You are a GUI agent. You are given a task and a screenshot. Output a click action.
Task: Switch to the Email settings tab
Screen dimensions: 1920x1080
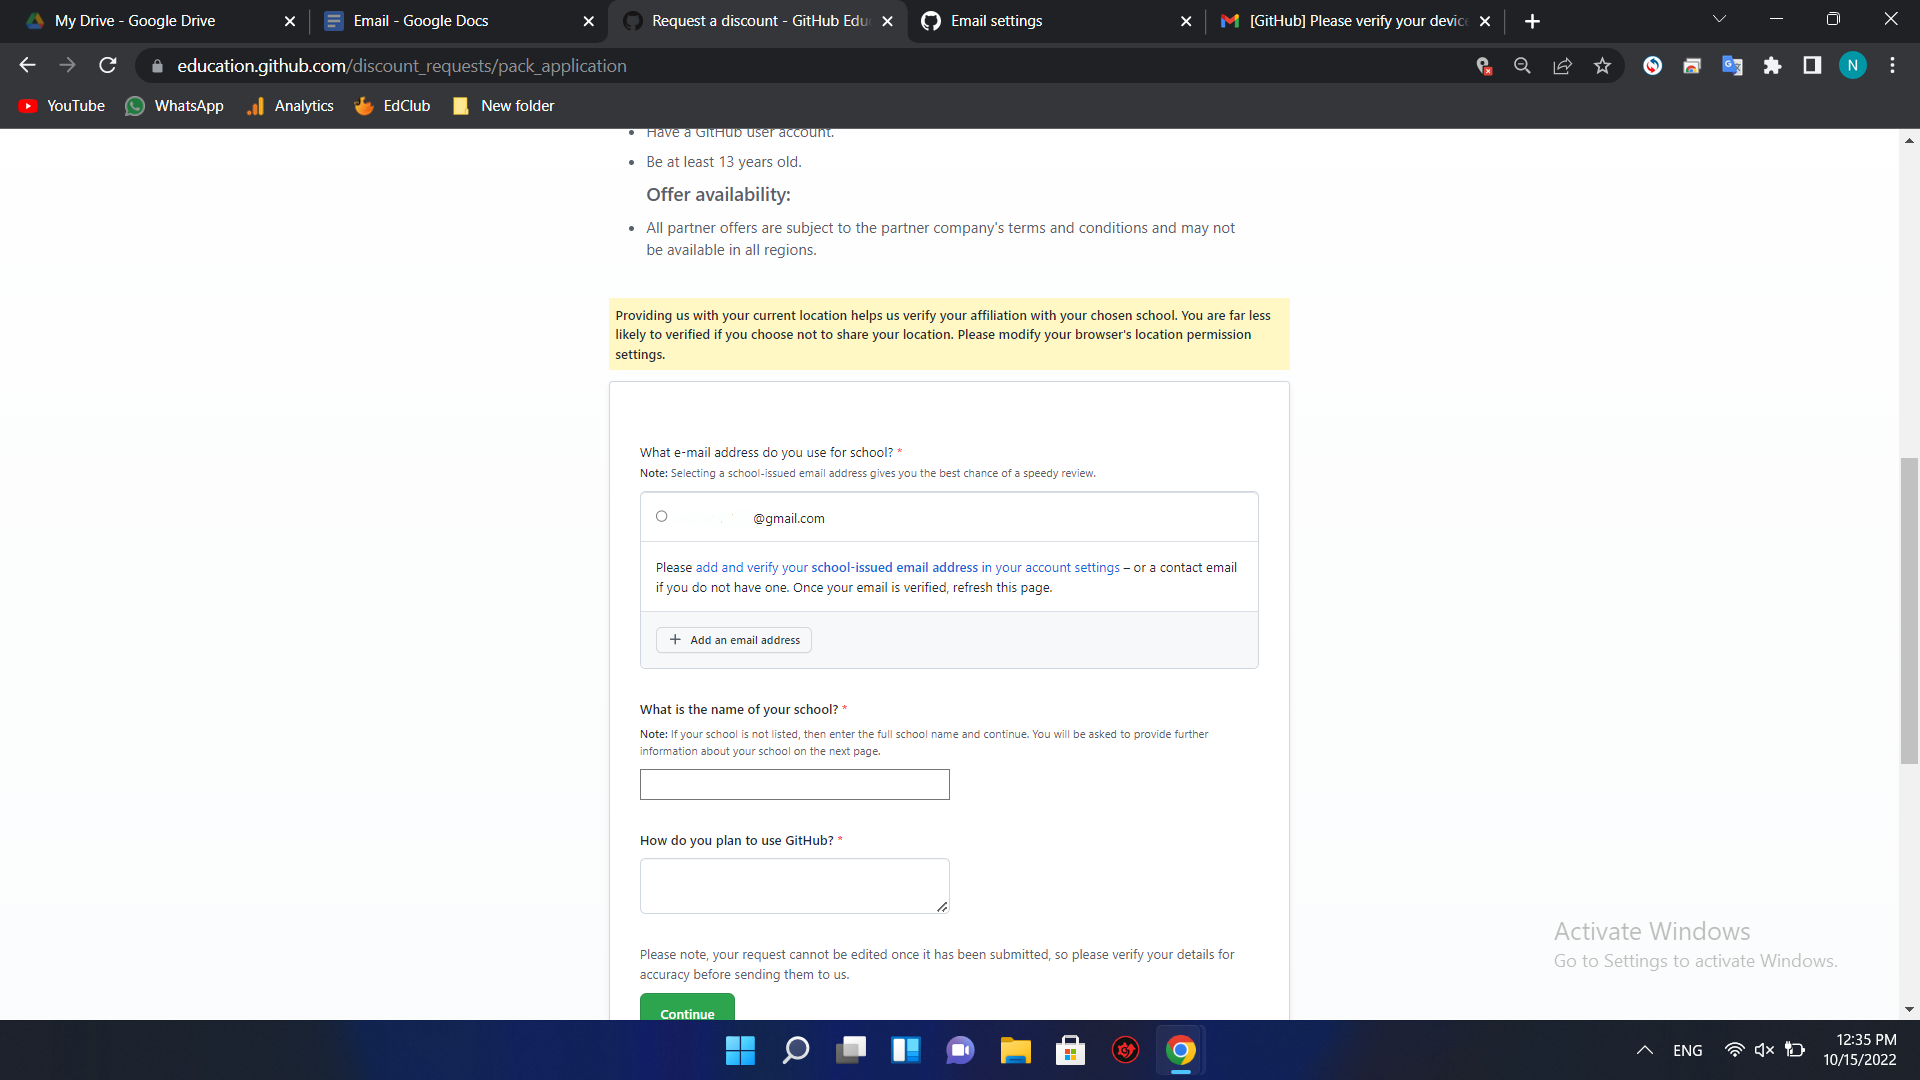tap(1050, 21)
